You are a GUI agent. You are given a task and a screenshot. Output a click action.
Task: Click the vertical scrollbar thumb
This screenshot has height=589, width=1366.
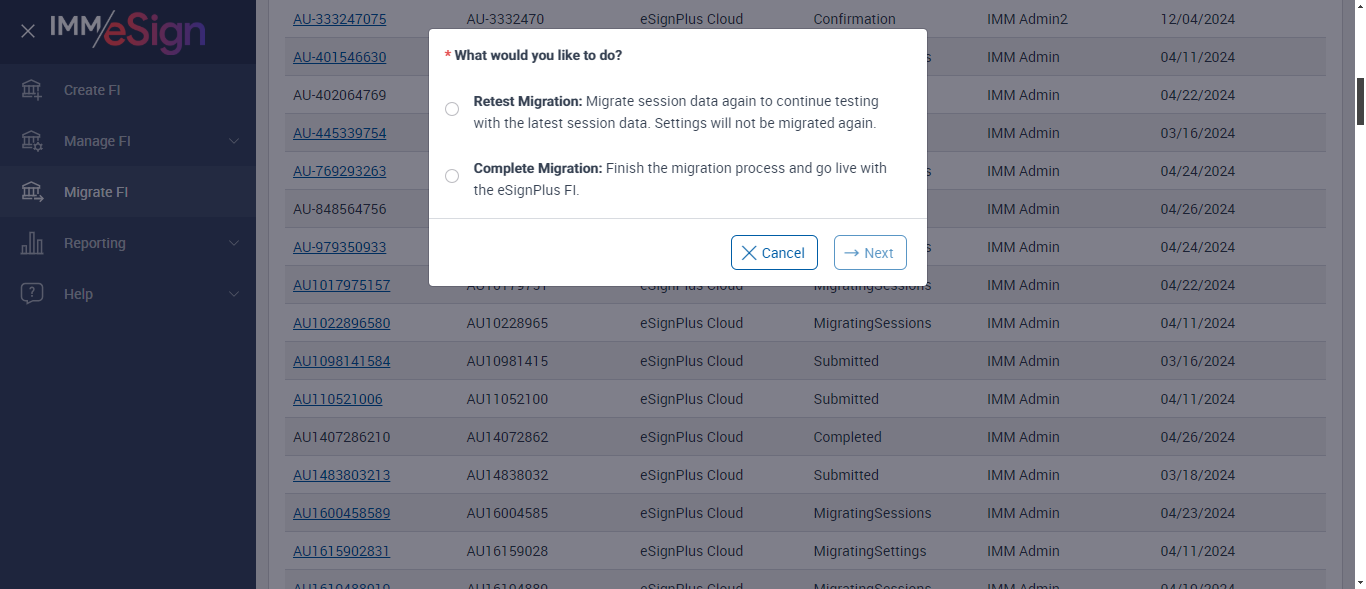click(x=1360, y=100)
